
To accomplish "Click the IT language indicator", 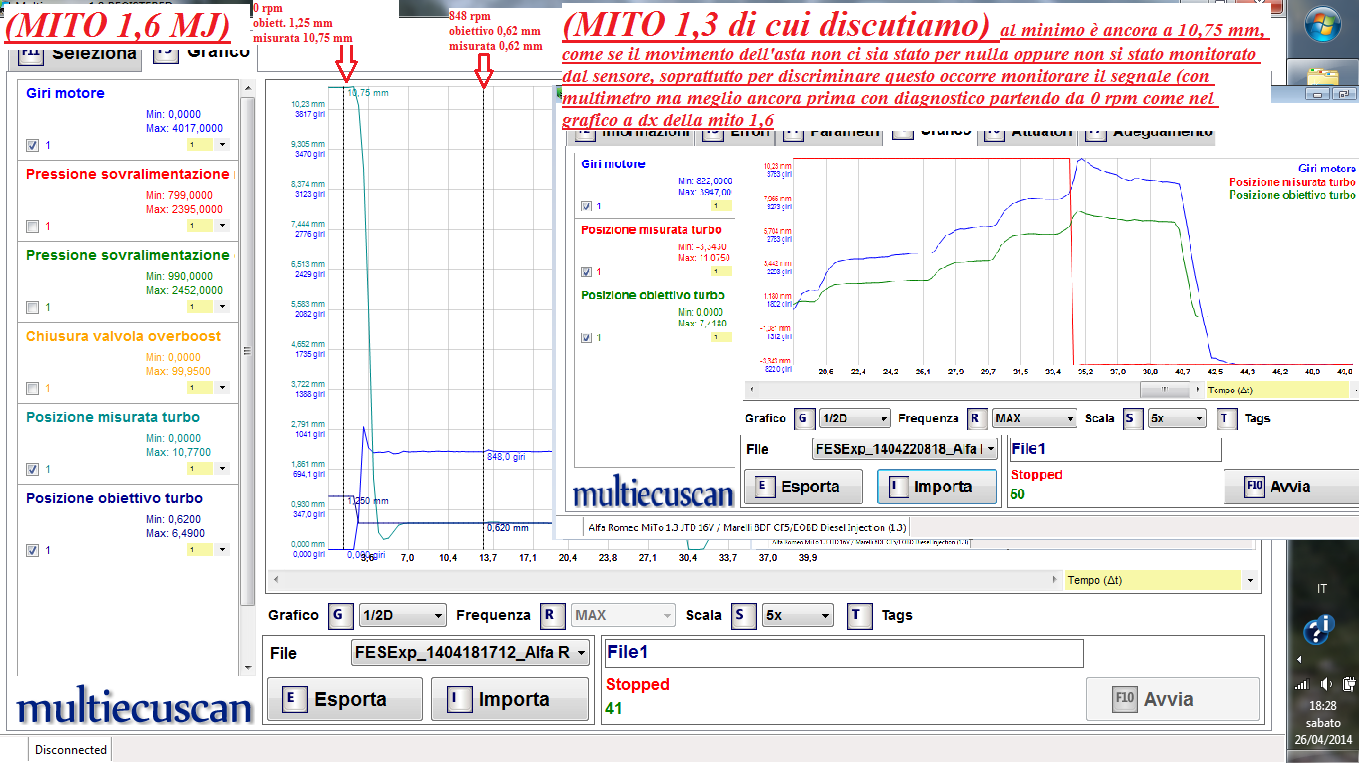I will tap(1322, 589).
